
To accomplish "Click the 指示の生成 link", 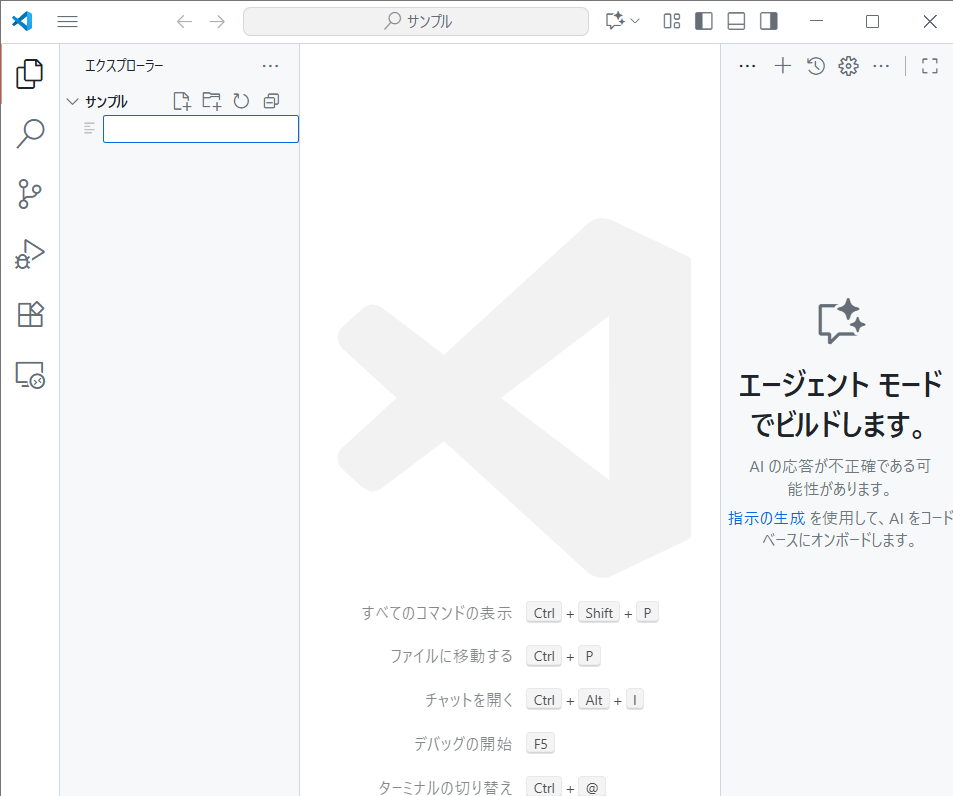I will (x=766, y=518).
